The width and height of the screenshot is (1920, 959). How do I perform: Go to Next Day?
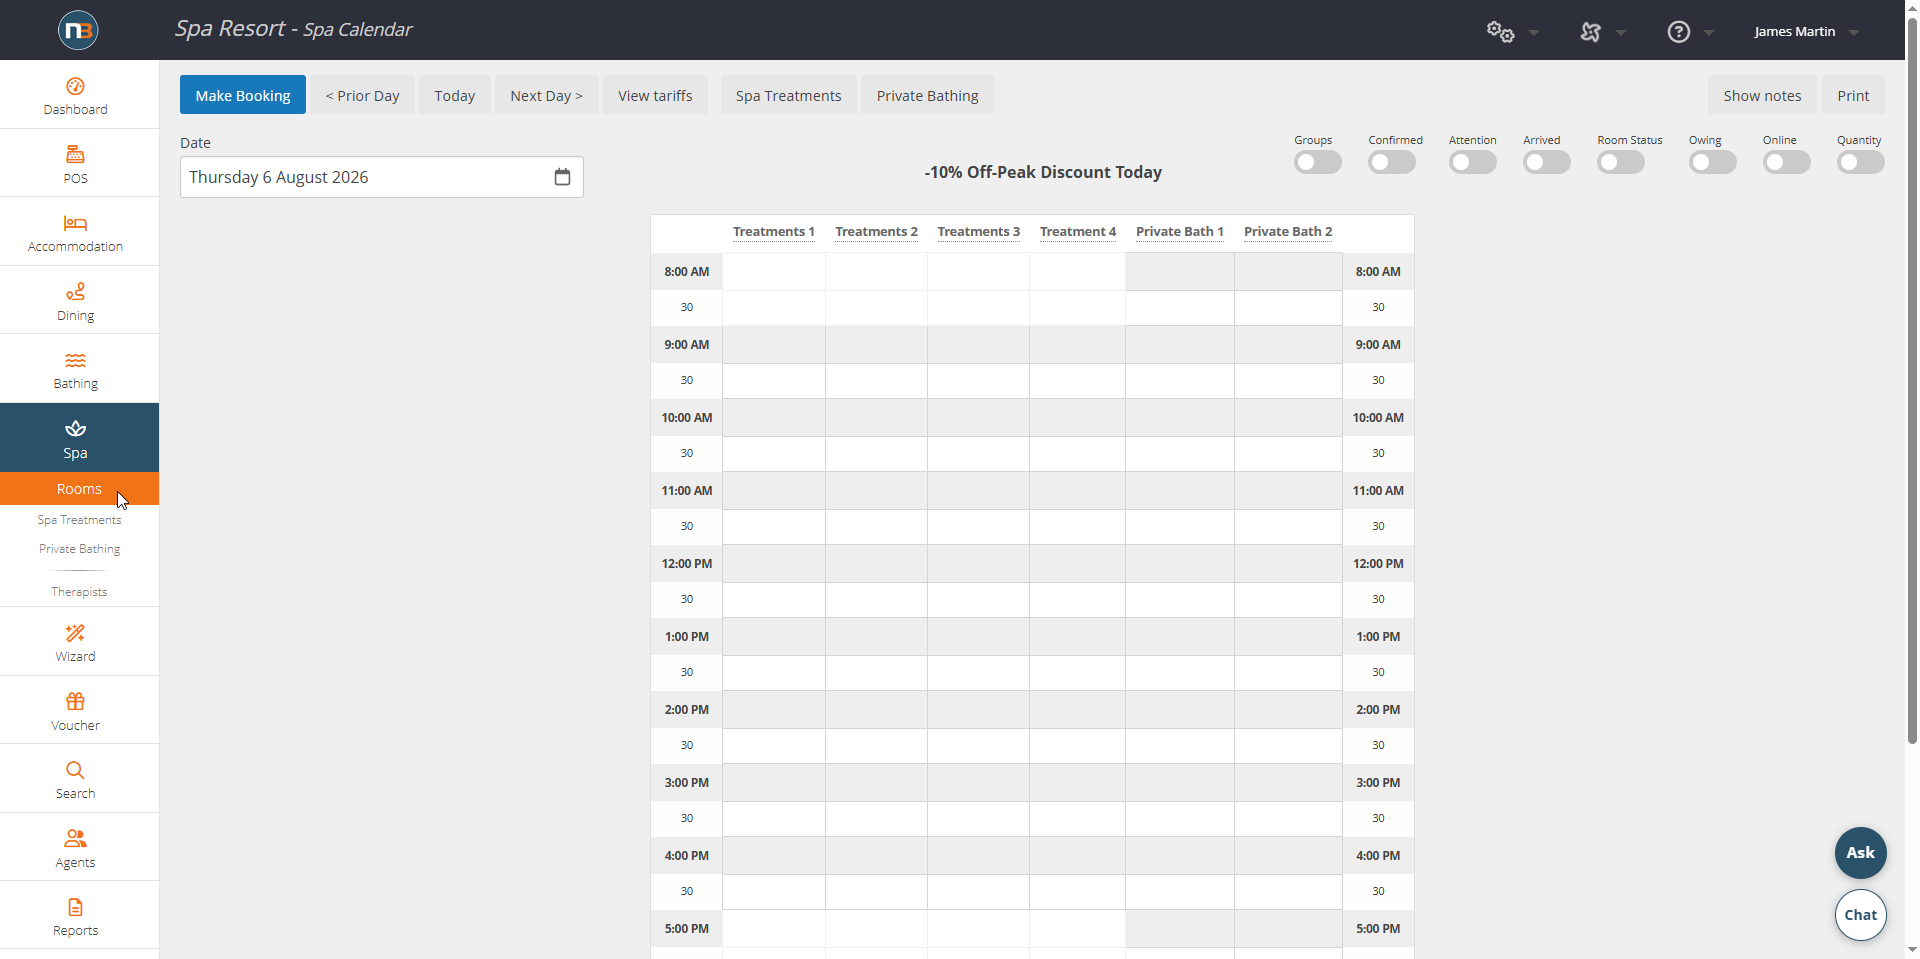pos(546,95)
